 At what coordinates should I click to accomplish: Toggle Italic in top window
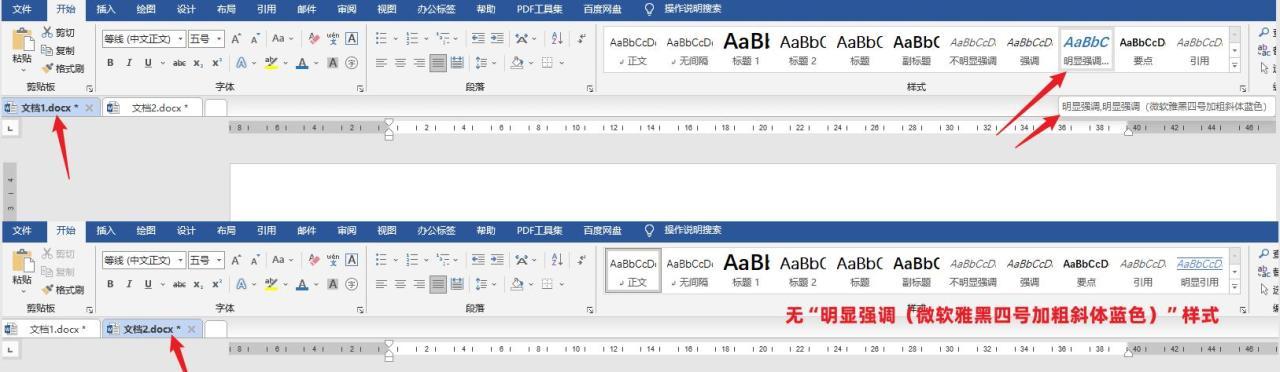(x=129, y=62)
